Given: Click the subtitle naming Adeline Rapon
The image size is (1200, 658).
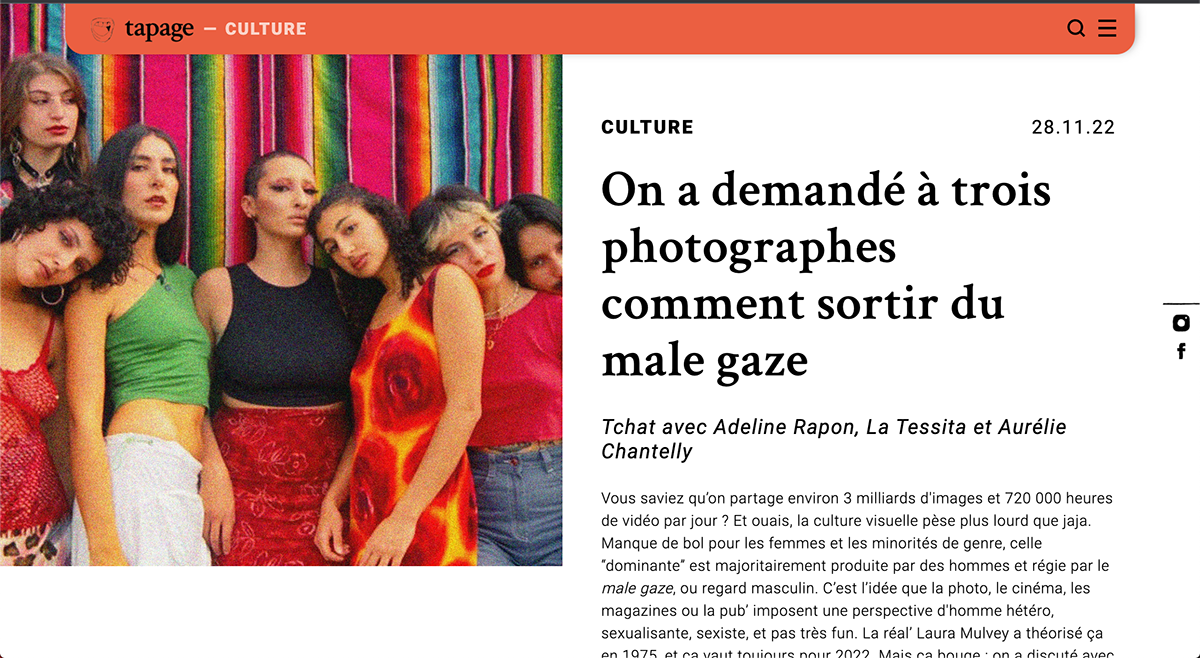Looking at the screenshot, I should [x=834, y=439].
